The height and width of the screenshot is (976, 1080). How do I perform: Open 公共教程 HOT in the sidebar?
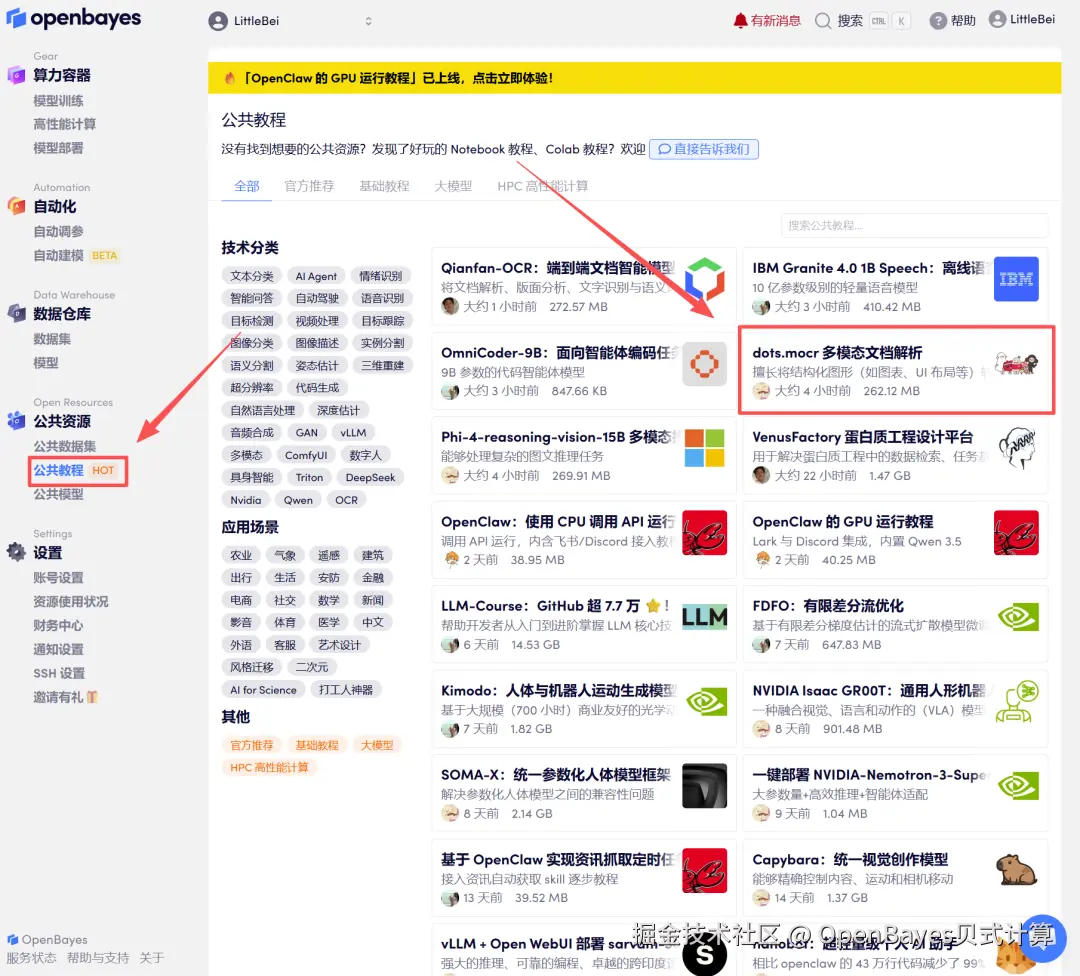[x=74, y=470]
